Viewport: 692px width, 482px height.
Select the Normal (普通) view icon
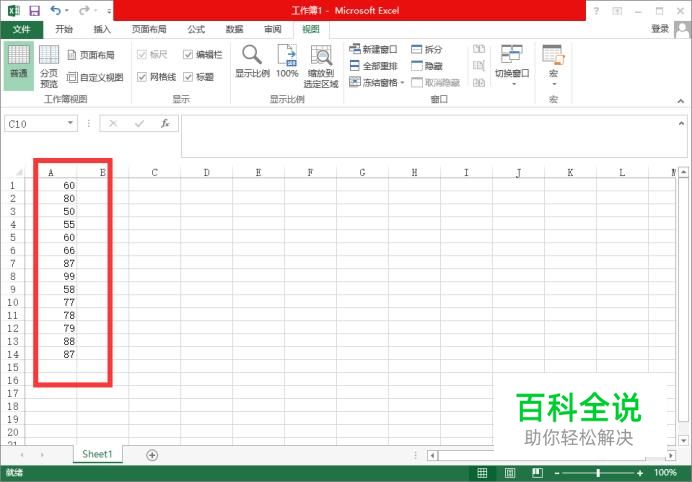pyautogui.click(x=19, y=66)
